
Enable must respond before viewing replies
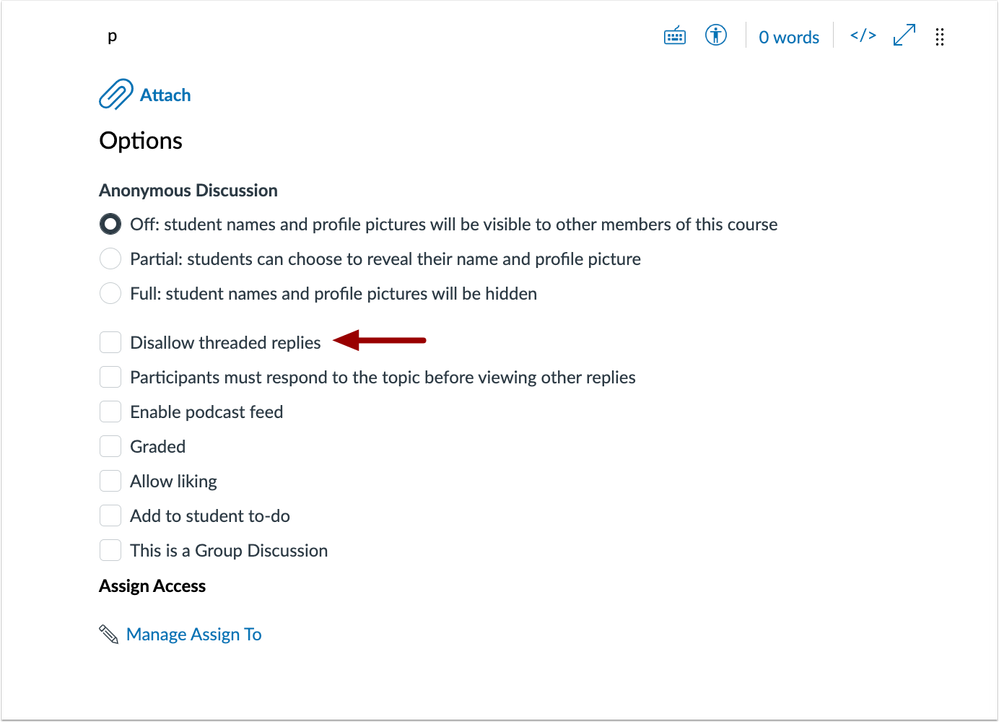[110, 377]
